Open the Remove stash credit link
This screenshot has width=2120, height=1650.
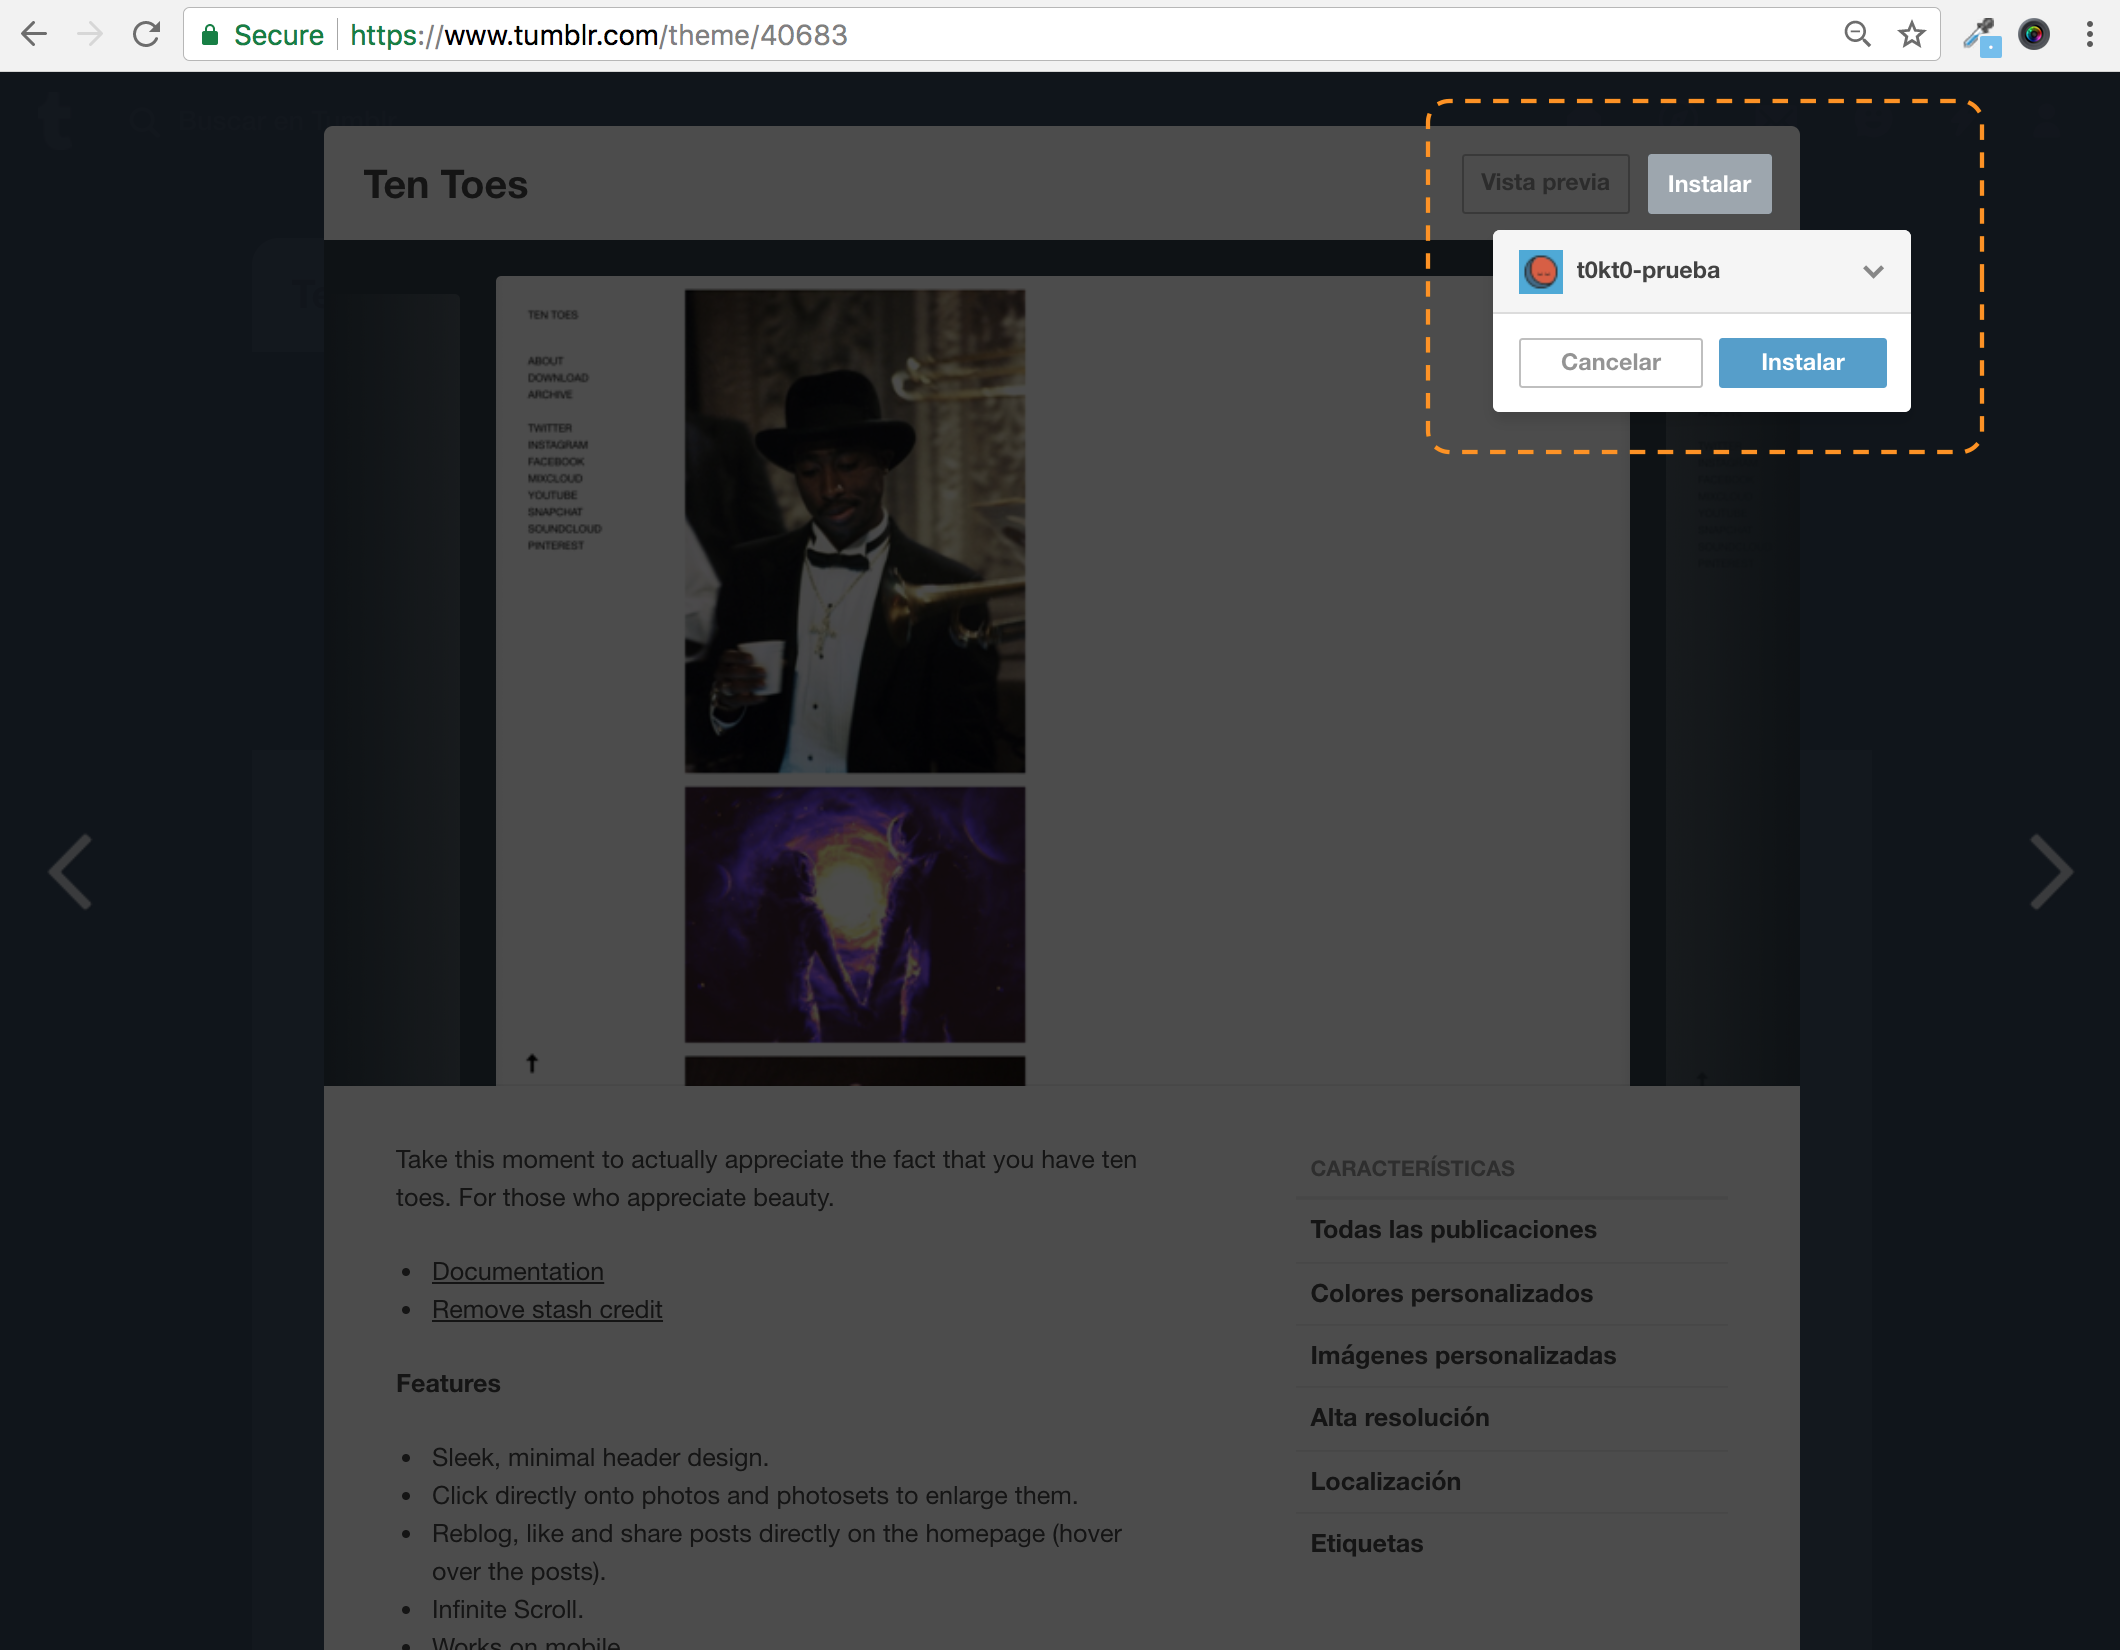pyautogui.click(x=547, y=1309)
